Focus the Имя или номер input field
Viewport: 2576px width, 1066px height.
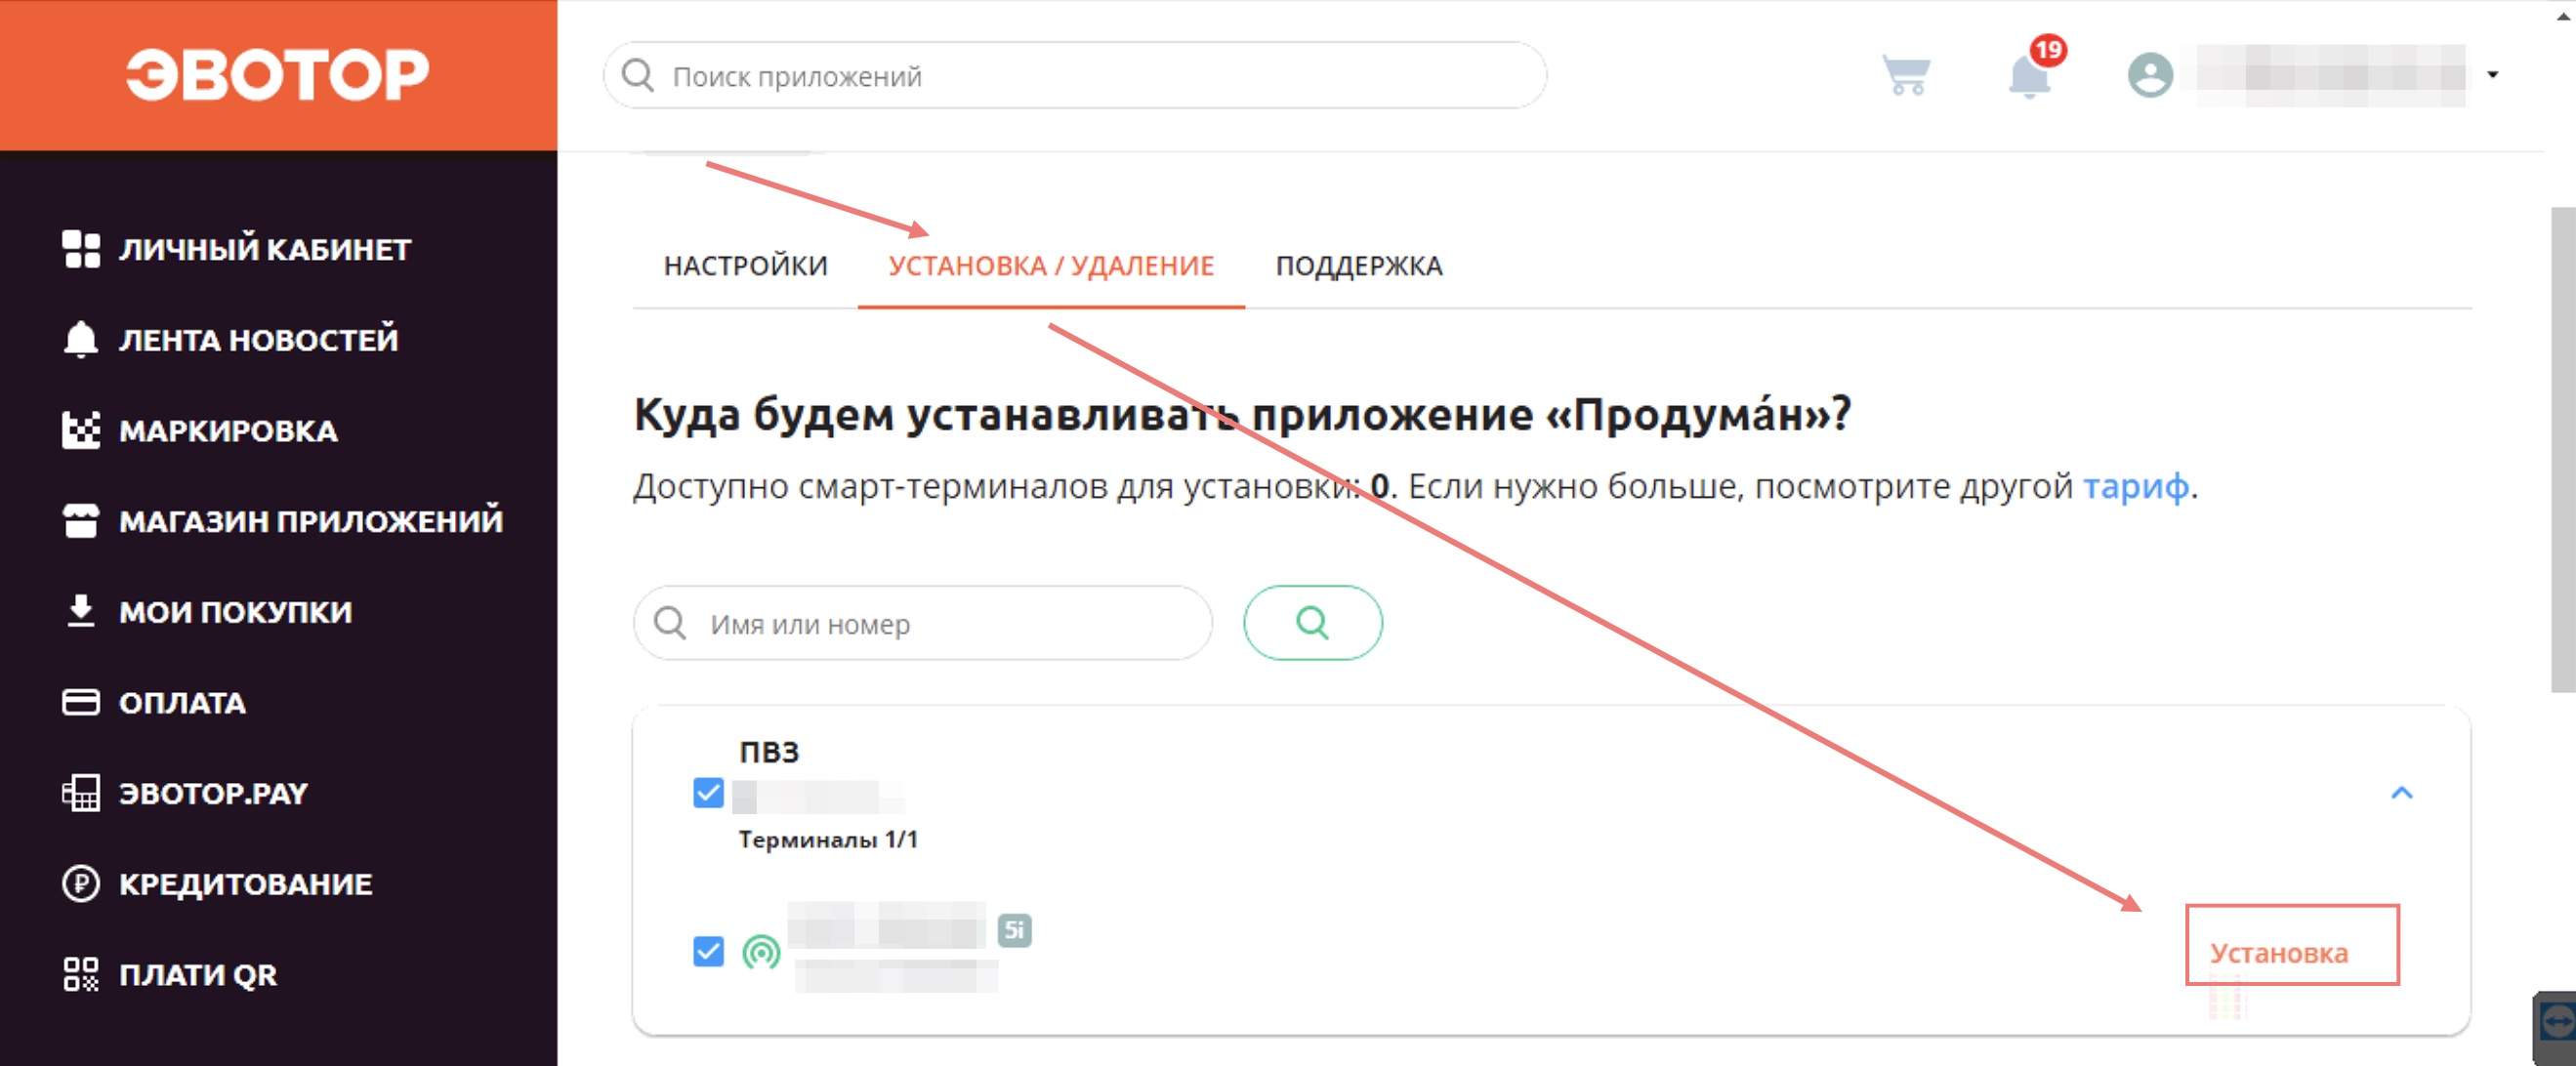tap(923, 623)
